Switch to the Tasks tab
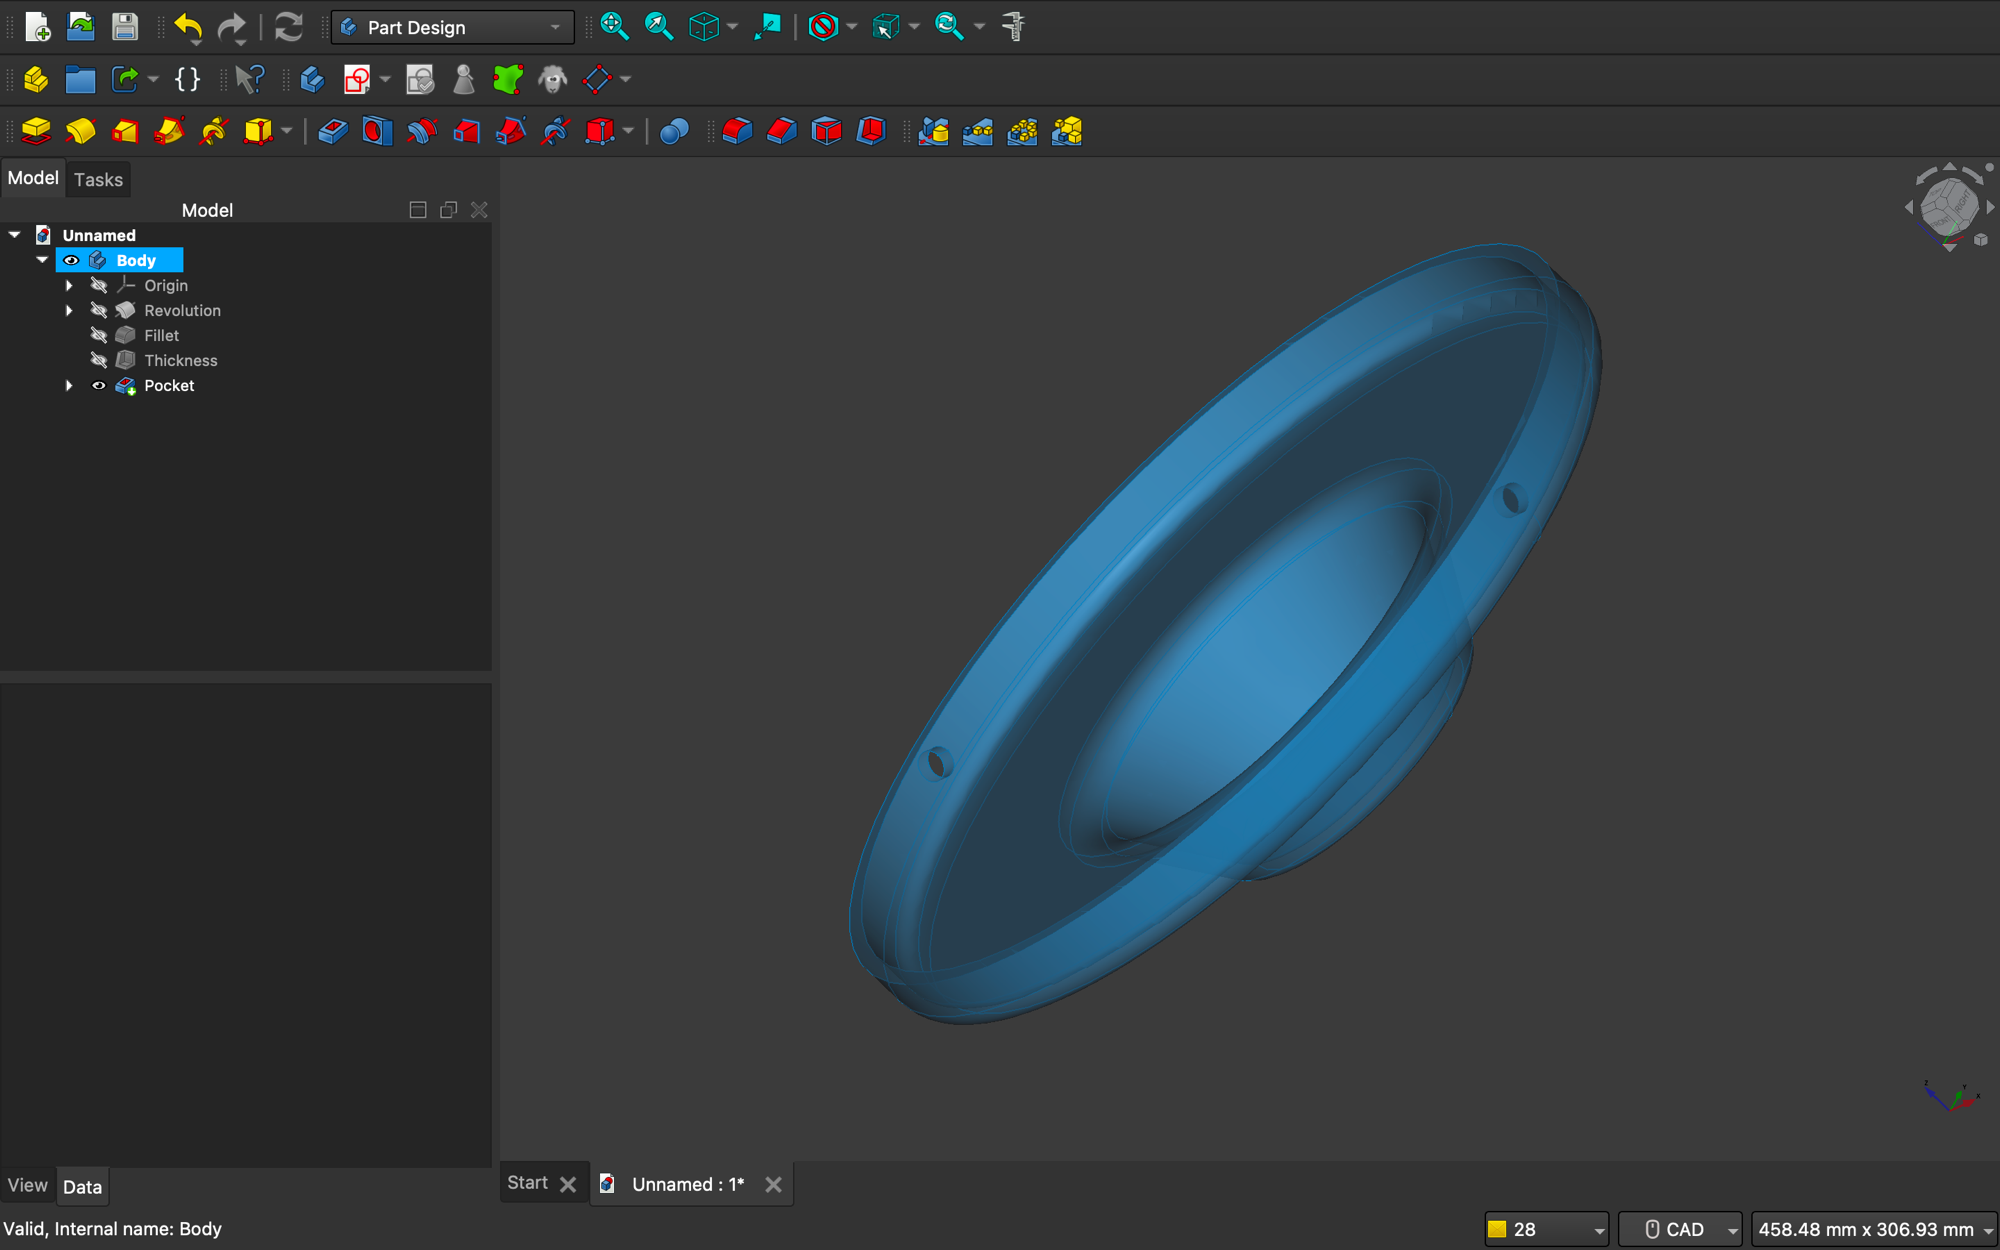Screen dimensions: 2000x1250 (x=98, y=179)
